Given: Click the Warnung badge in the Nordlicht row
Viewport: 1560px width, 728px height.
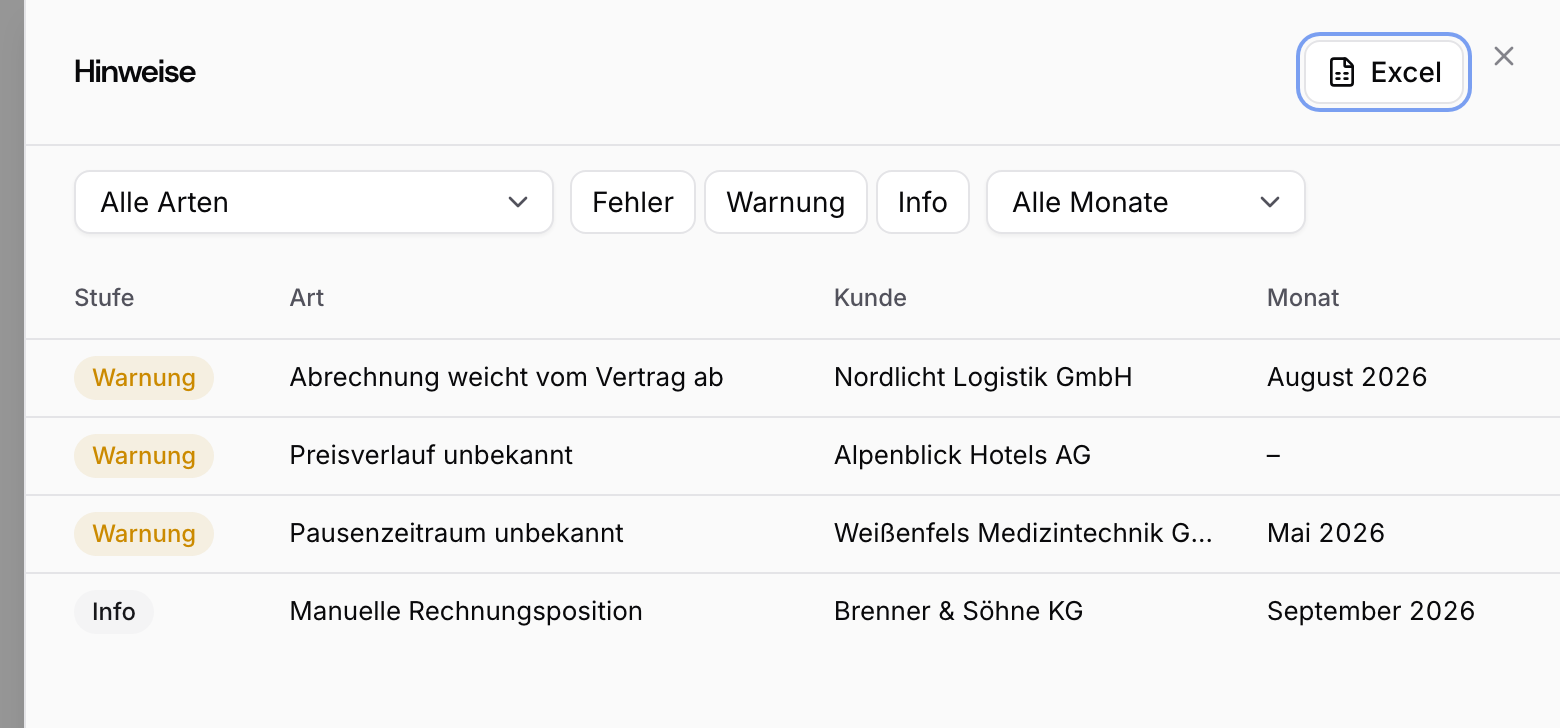Looking at the screenshot, I should pyautogui.click(x=144, y=378).
